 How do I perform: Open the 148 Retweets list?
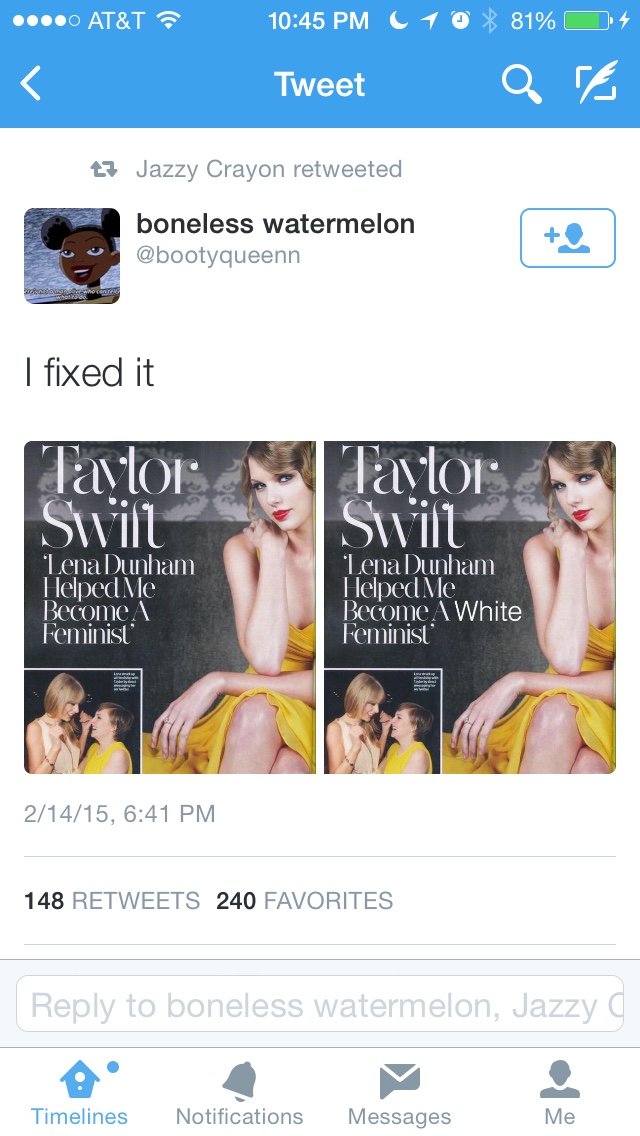click(112, 901)
